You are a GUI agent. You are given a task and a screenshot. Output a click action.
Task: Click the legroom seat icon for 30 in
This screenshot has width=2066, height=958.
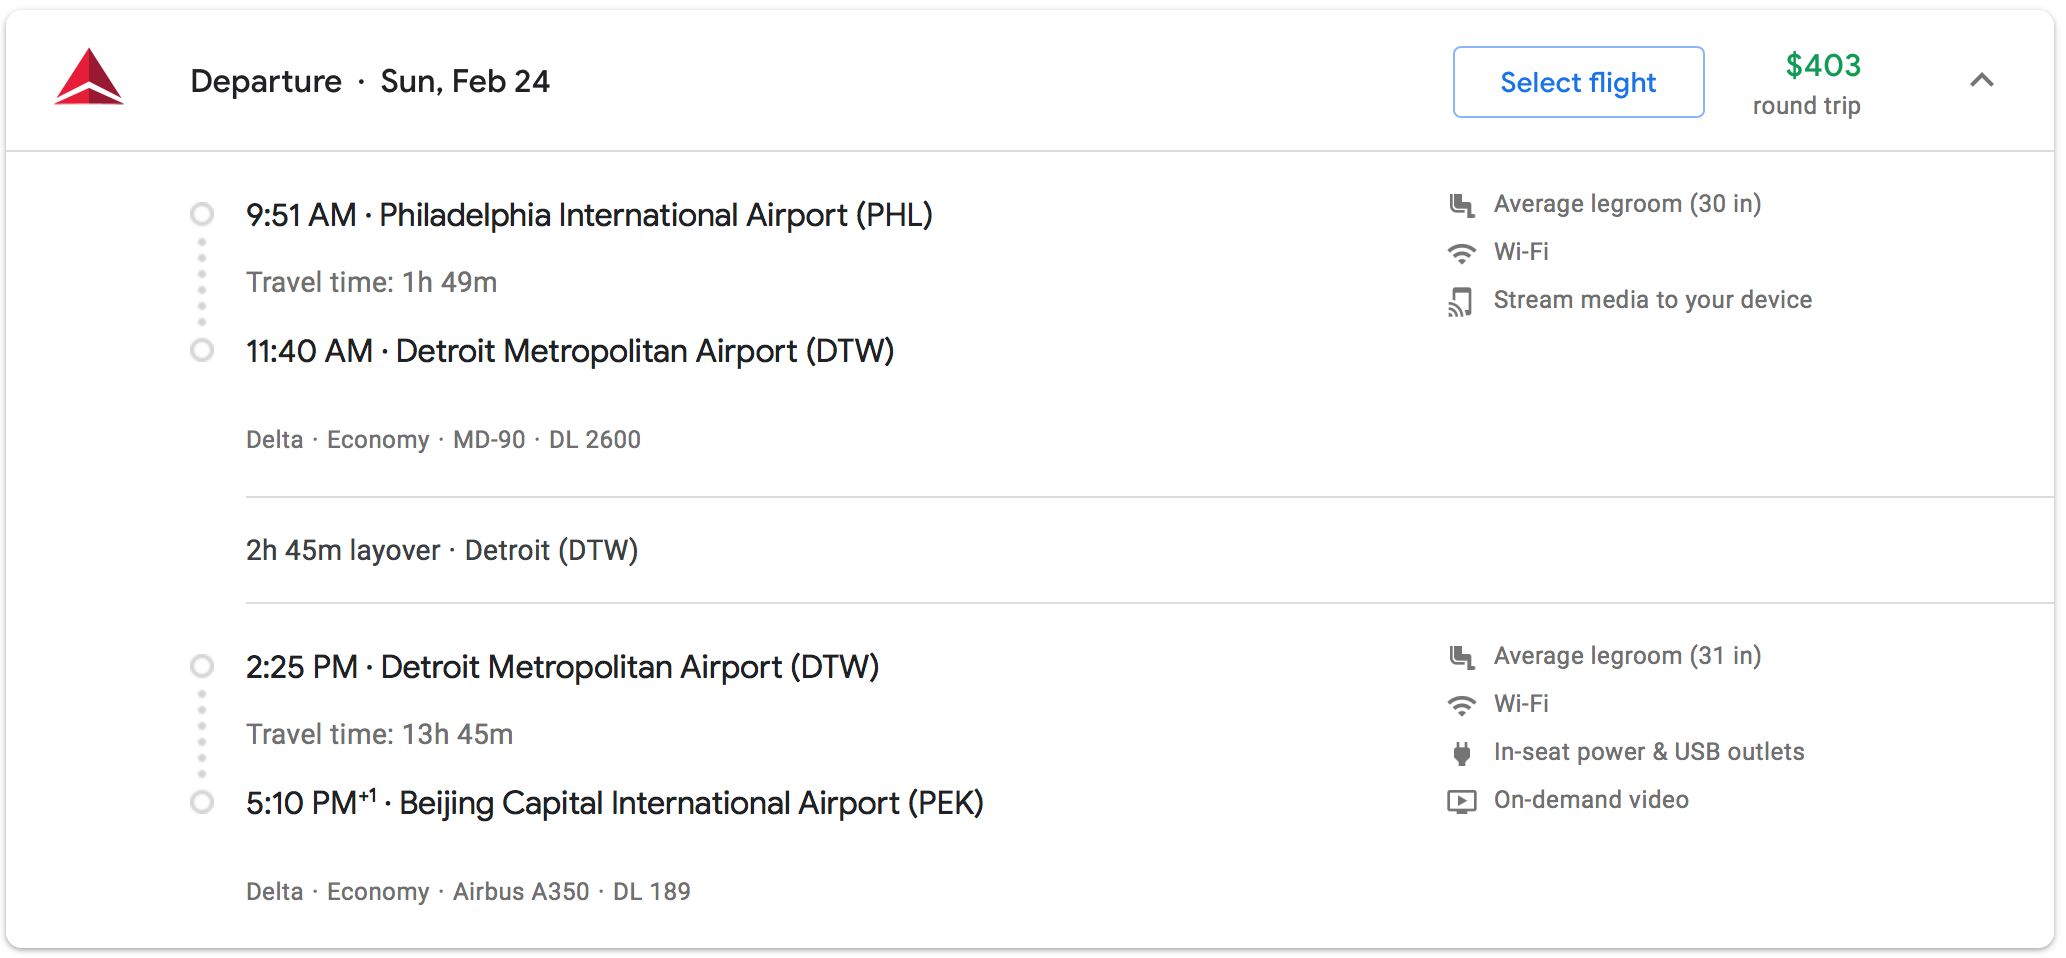coord(1462,205)
